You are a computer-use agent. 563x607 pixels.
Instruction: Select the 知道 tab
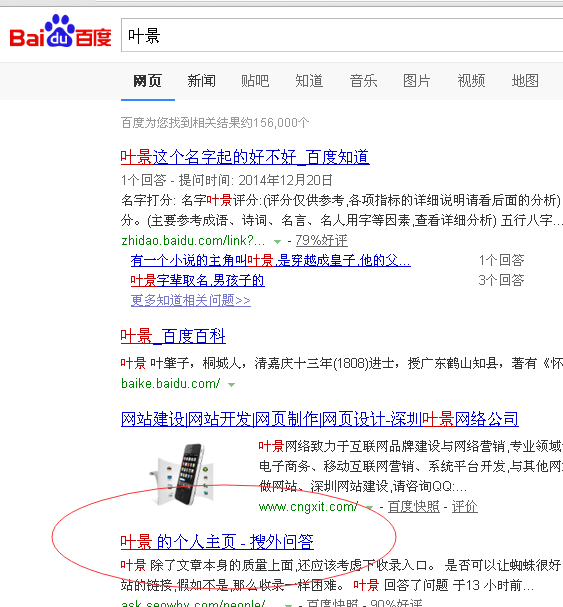(309, 81)
